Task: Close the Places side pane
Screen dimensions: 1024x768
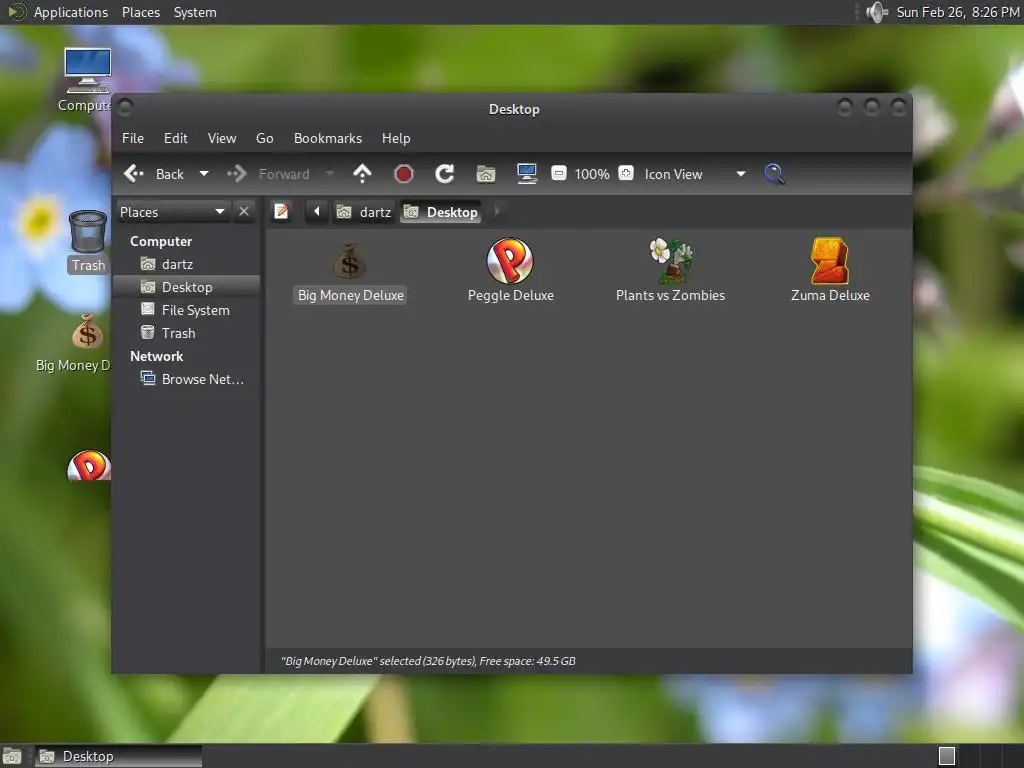Action: tap(244, 212)
